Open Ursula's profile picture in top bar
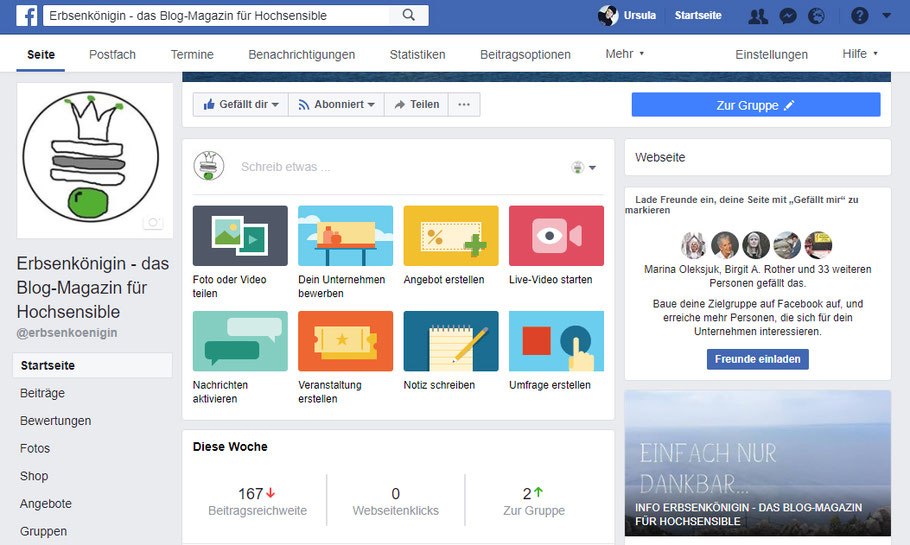Image resolution: width=910 pixels, height=545 pixels. [608, 16]
